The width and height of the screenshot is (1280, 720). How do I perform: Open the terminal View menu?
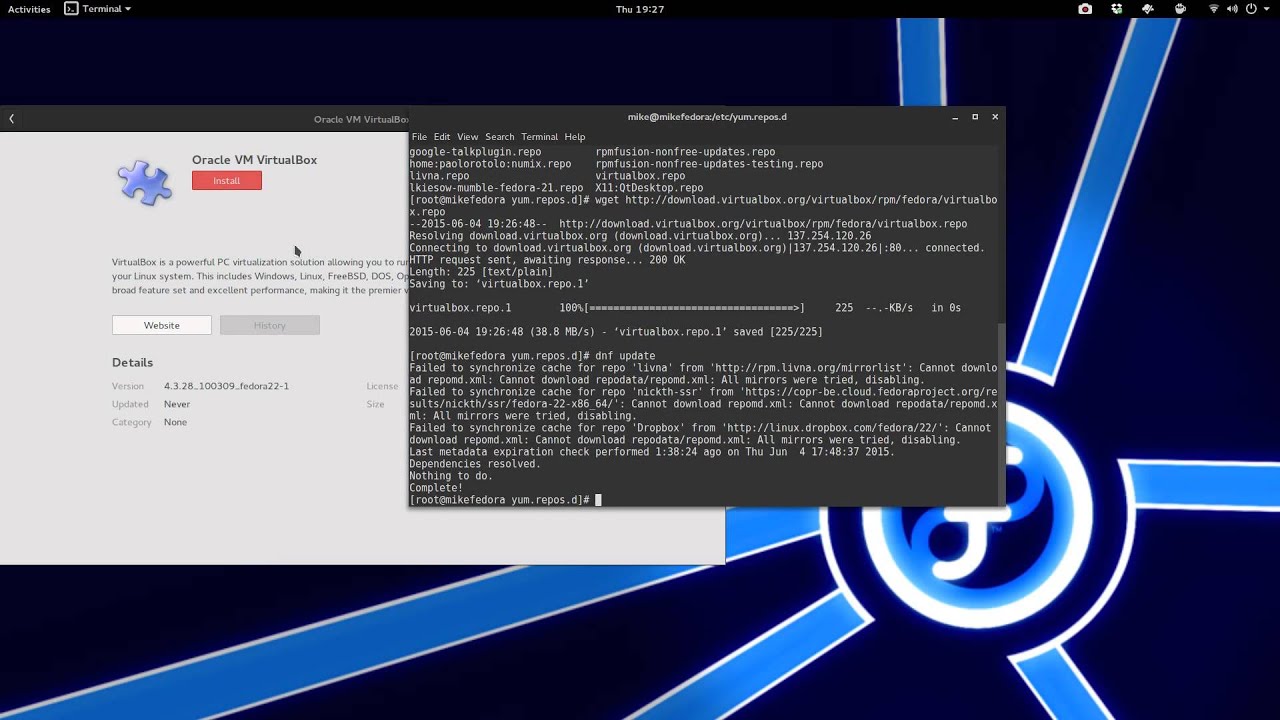point(467,137)
